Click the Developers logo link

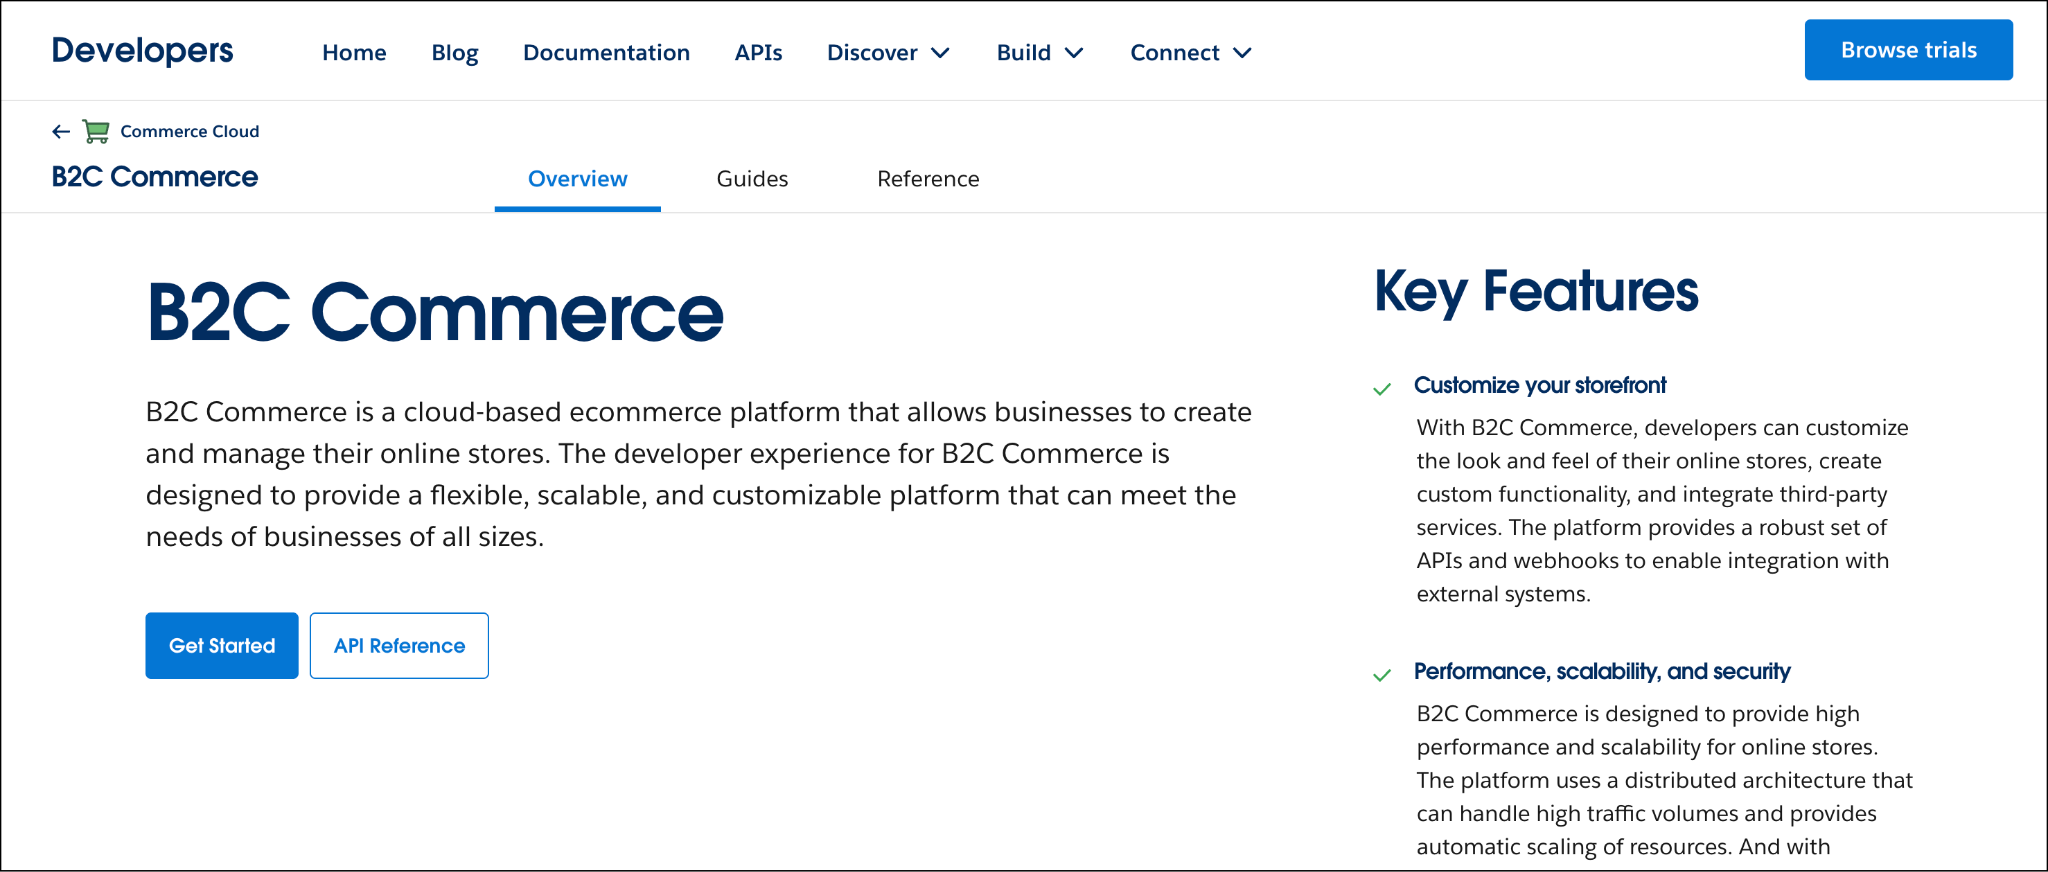click(x=142, y=50)
